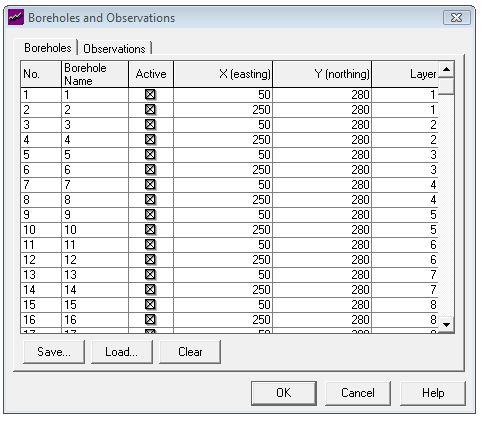
Task: Click the table scrollbar up arrow
Action: point(446,69)
